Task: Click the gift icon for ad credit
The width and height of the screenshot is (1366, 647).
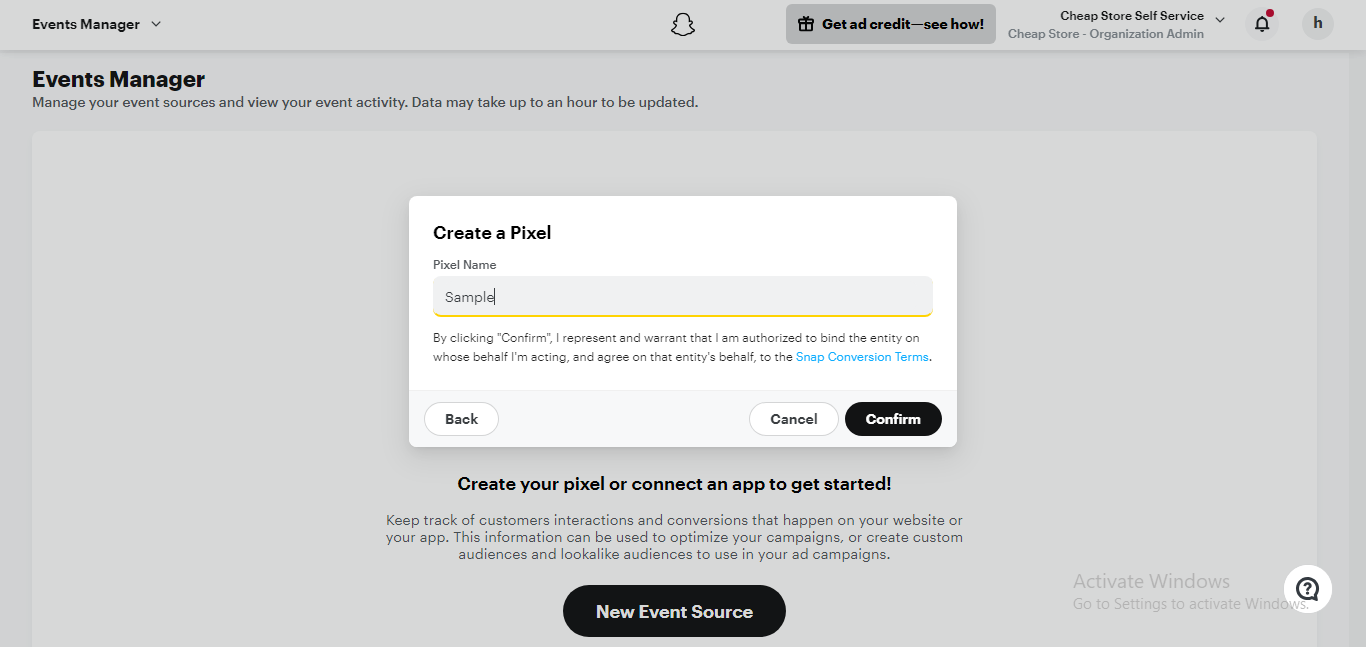Action: click(x=806, y=24)
